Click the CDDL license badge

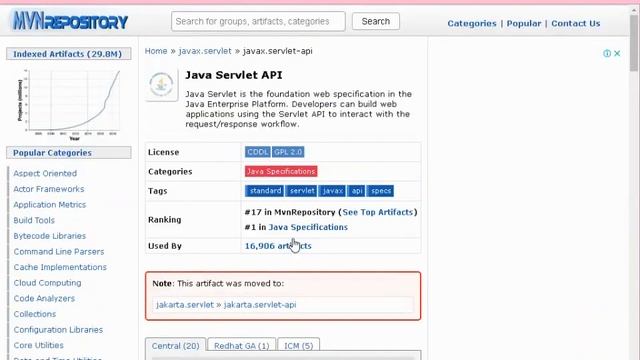tap(258, 152)
